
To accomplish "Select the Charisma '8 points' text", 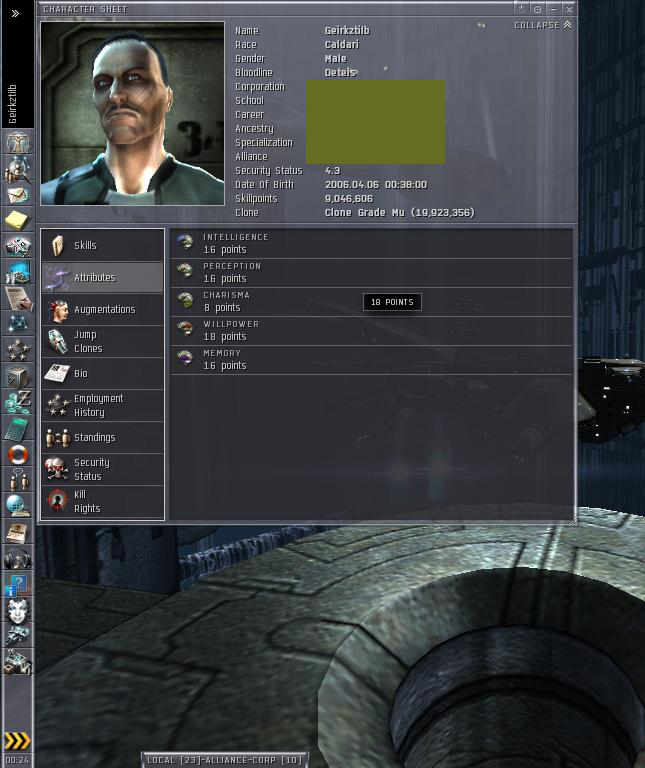I will [x=222, y=307].
